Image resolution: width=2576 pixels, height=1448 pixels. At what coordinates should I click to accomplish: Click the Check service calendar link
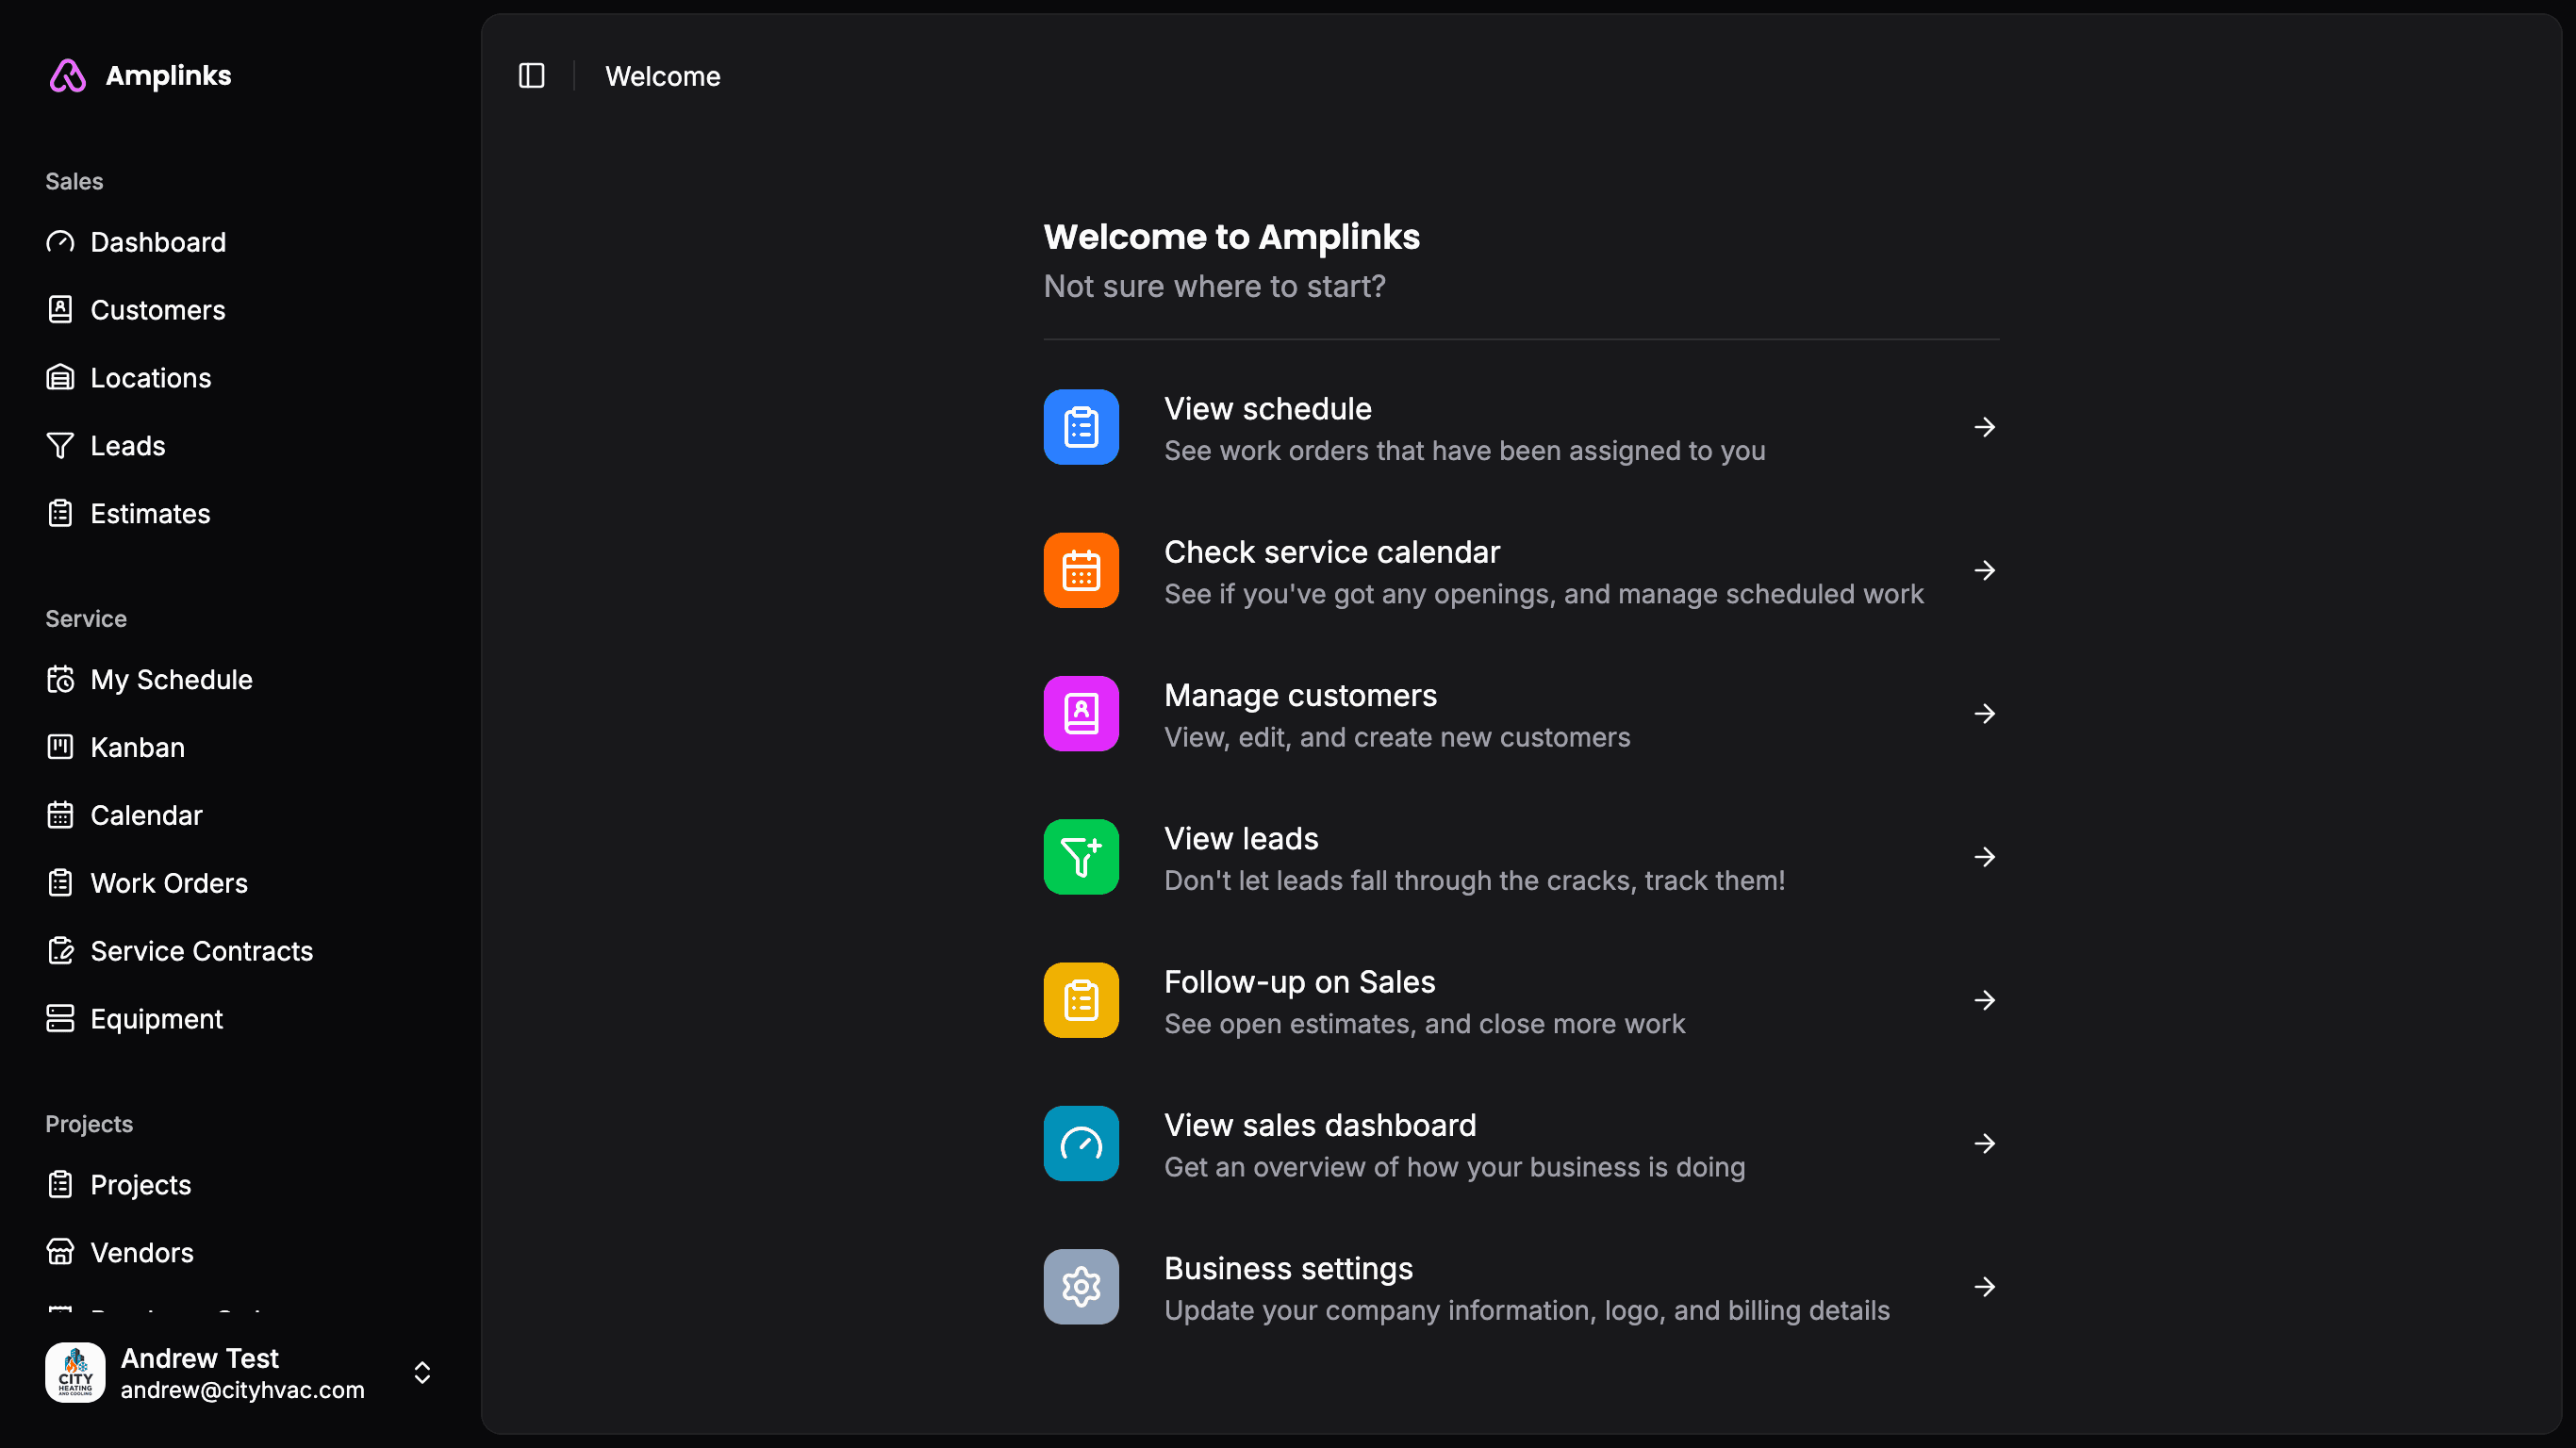(1332, 552)
